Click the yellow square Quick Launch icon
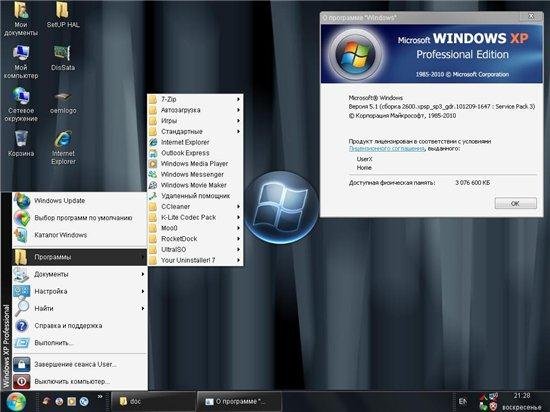The width and height of the screenshot is (550, 412). coord(72,401)
